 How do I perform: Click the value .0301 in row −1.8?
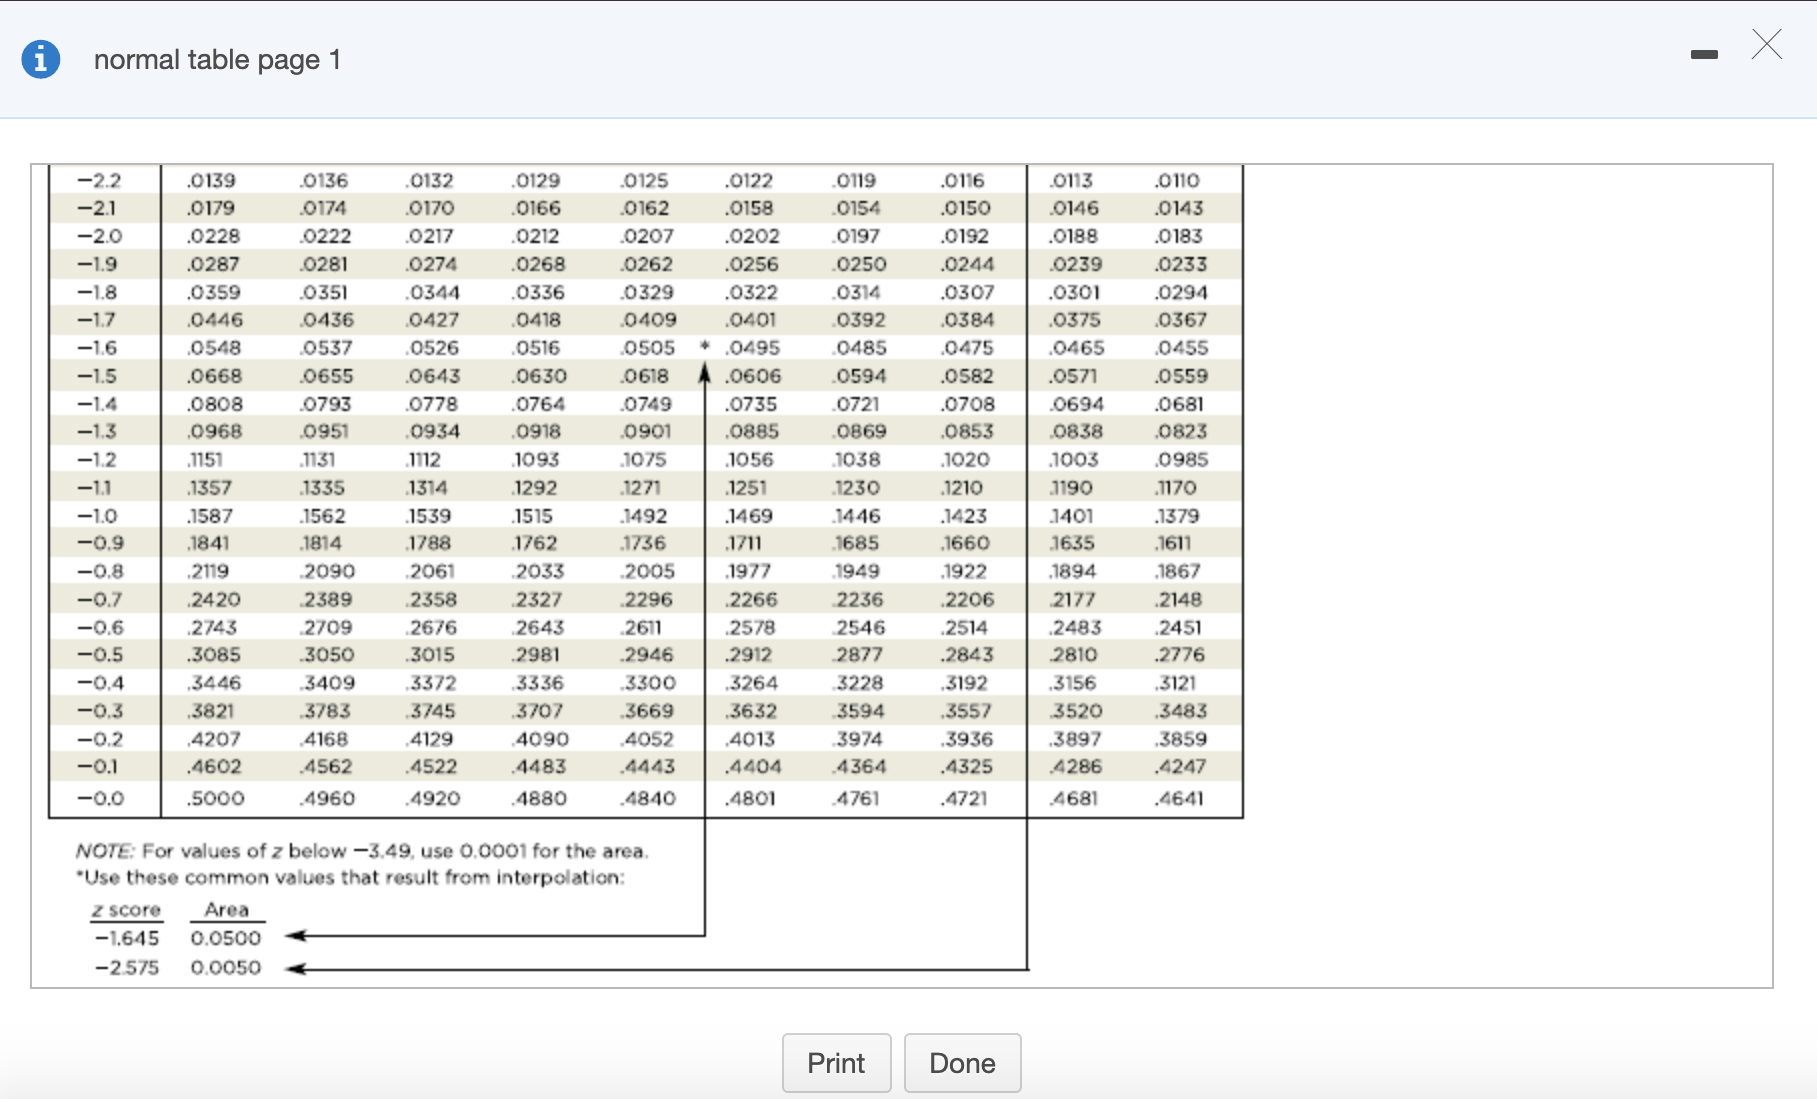1075,293
